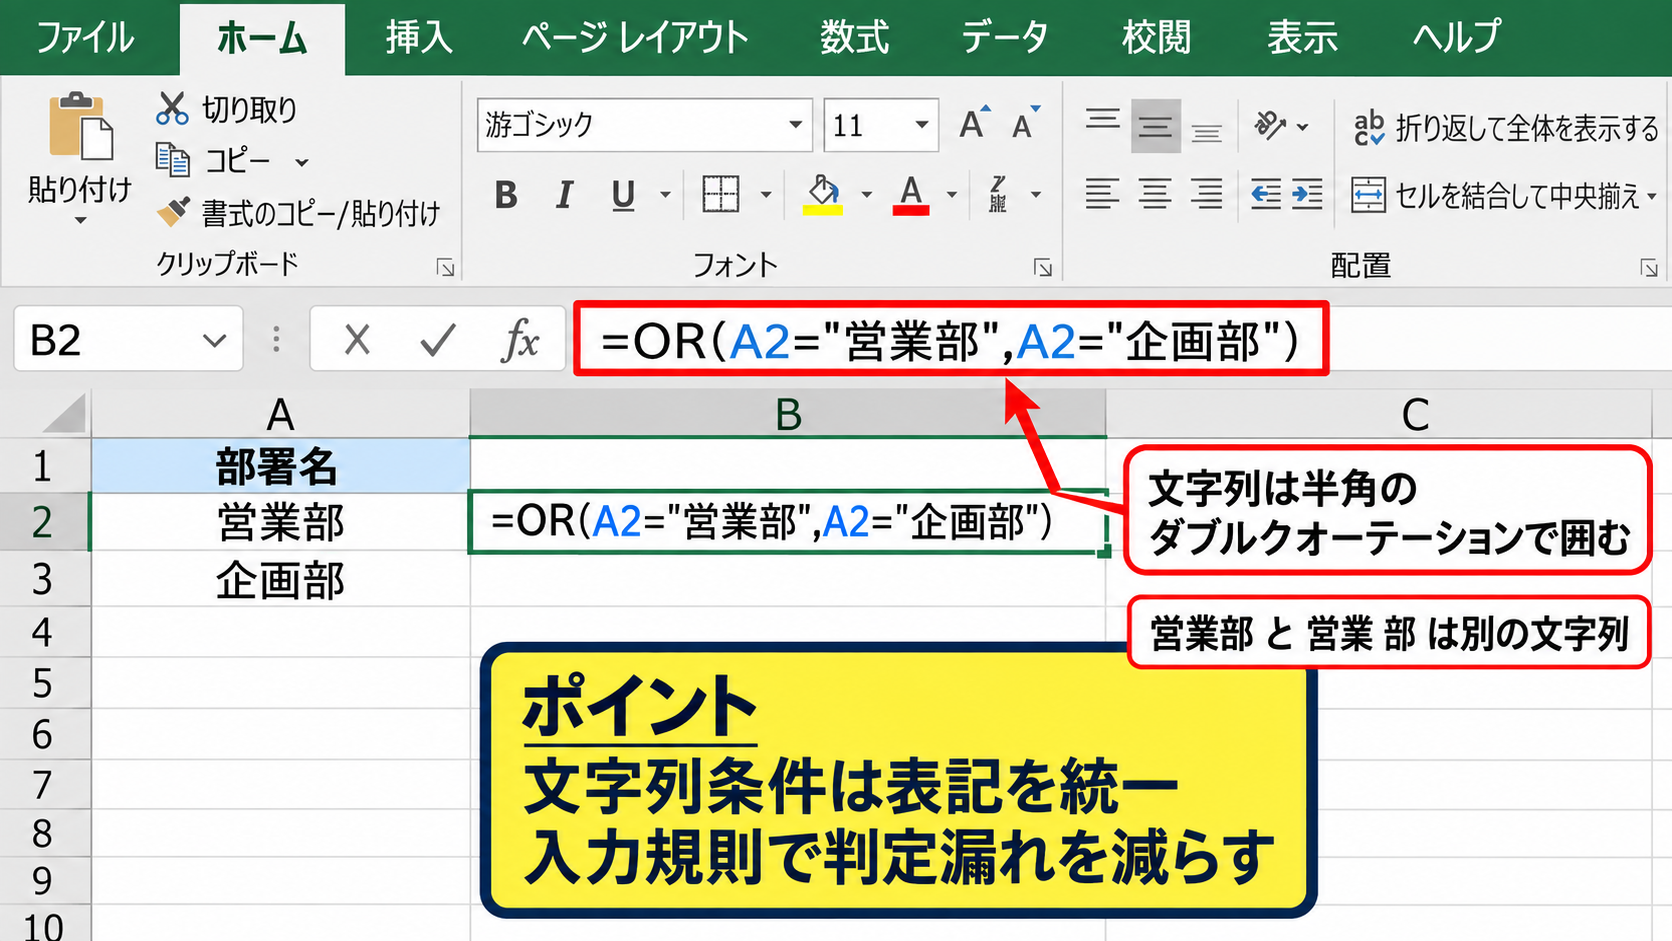Open merge cells dropdown arrow (セルを結合して中央揃え)
Image resolution: width=1672 pixels, height=941 pixels.
coord(1652,196)
